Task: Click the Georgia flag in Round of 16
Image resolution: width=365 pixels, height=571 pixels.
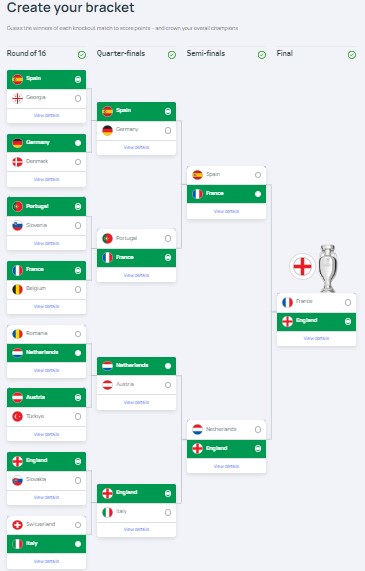Action: click(17, 98)
